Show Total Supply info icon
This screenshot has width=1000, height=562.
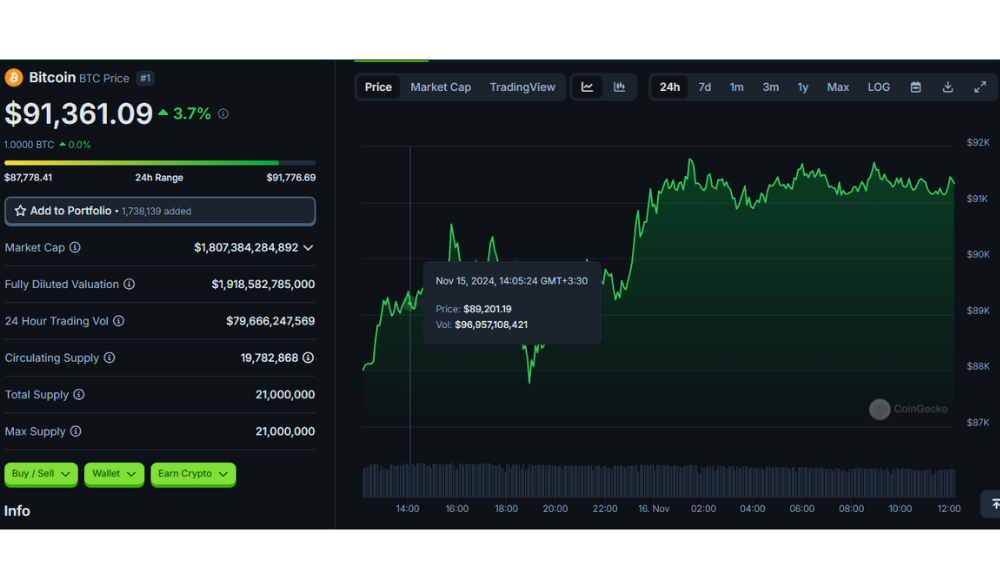pos(79,395)
